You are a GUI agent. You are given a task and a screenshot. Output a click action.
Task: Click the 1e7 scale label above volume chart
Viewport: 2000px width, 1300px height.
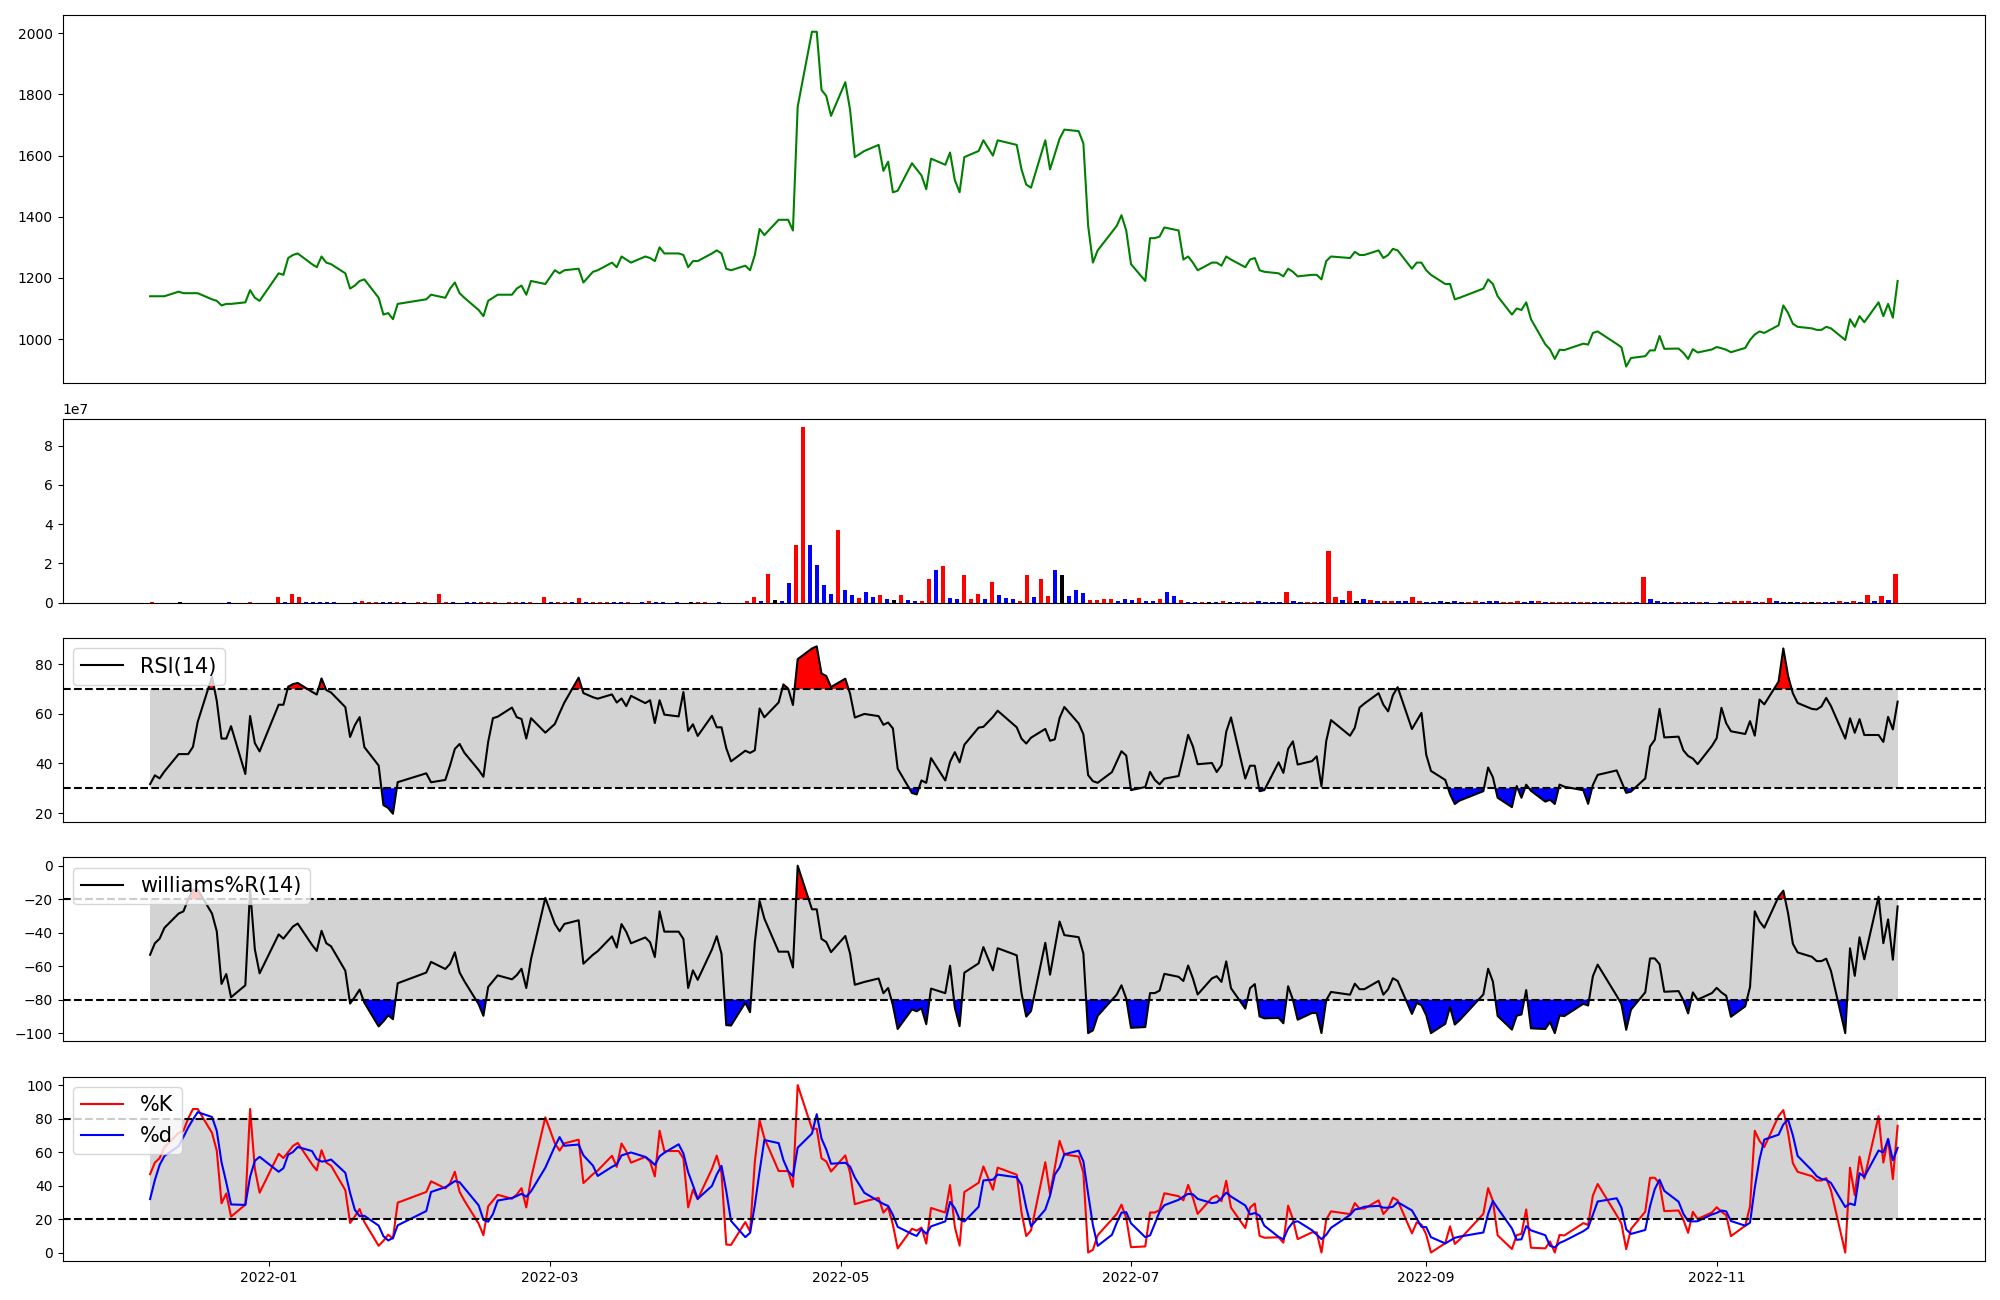coord(75,410)
